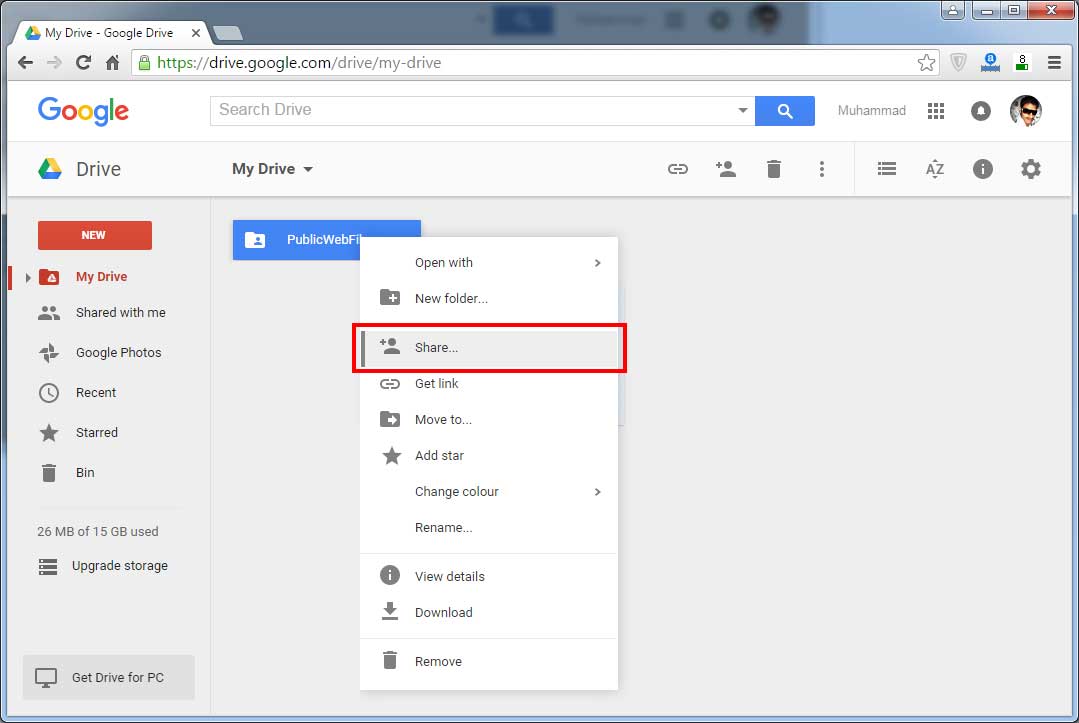Click inside the Search Drive field

coord(450,111)
